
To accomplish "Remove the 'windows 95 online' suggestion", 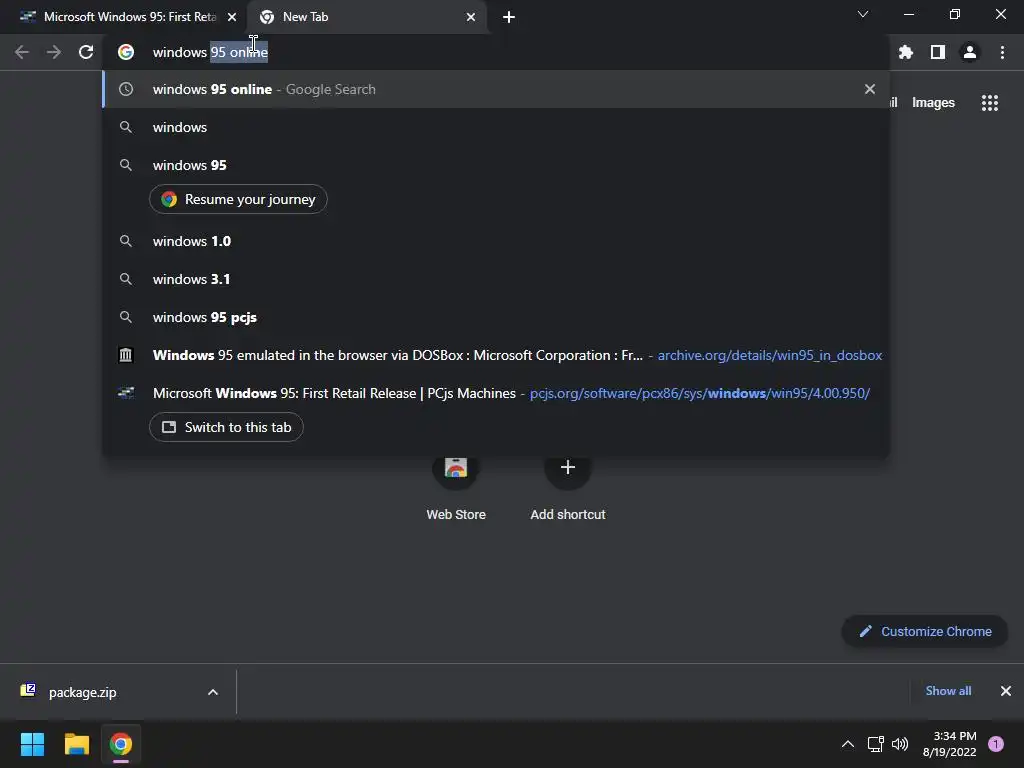I will 870,89.
